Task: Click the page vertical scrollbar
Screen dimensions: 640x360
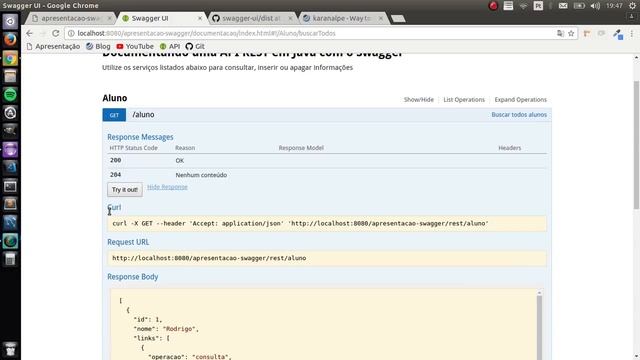Action: 636,145
